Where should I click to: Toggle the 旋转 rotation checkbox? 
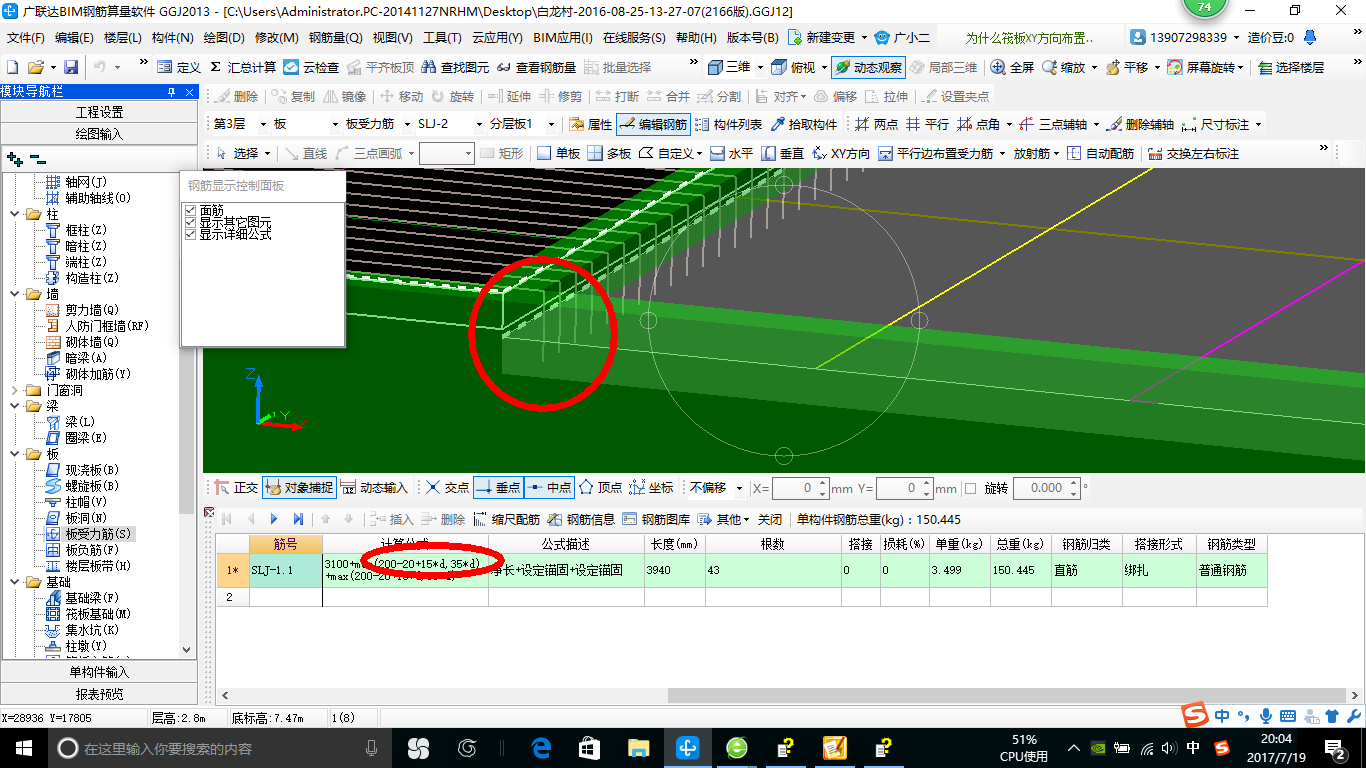(x=970, y=488)
